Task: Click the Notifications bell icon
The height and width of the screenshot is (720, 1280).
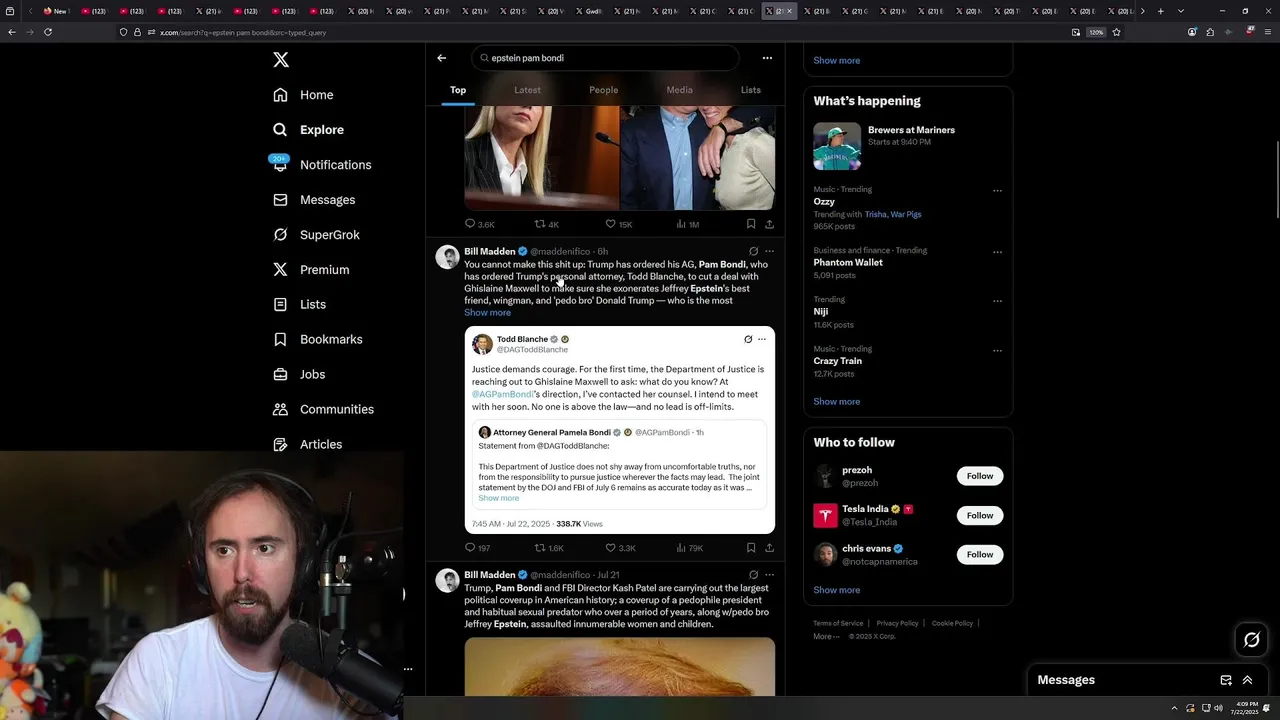Action: tap(281, 165)
